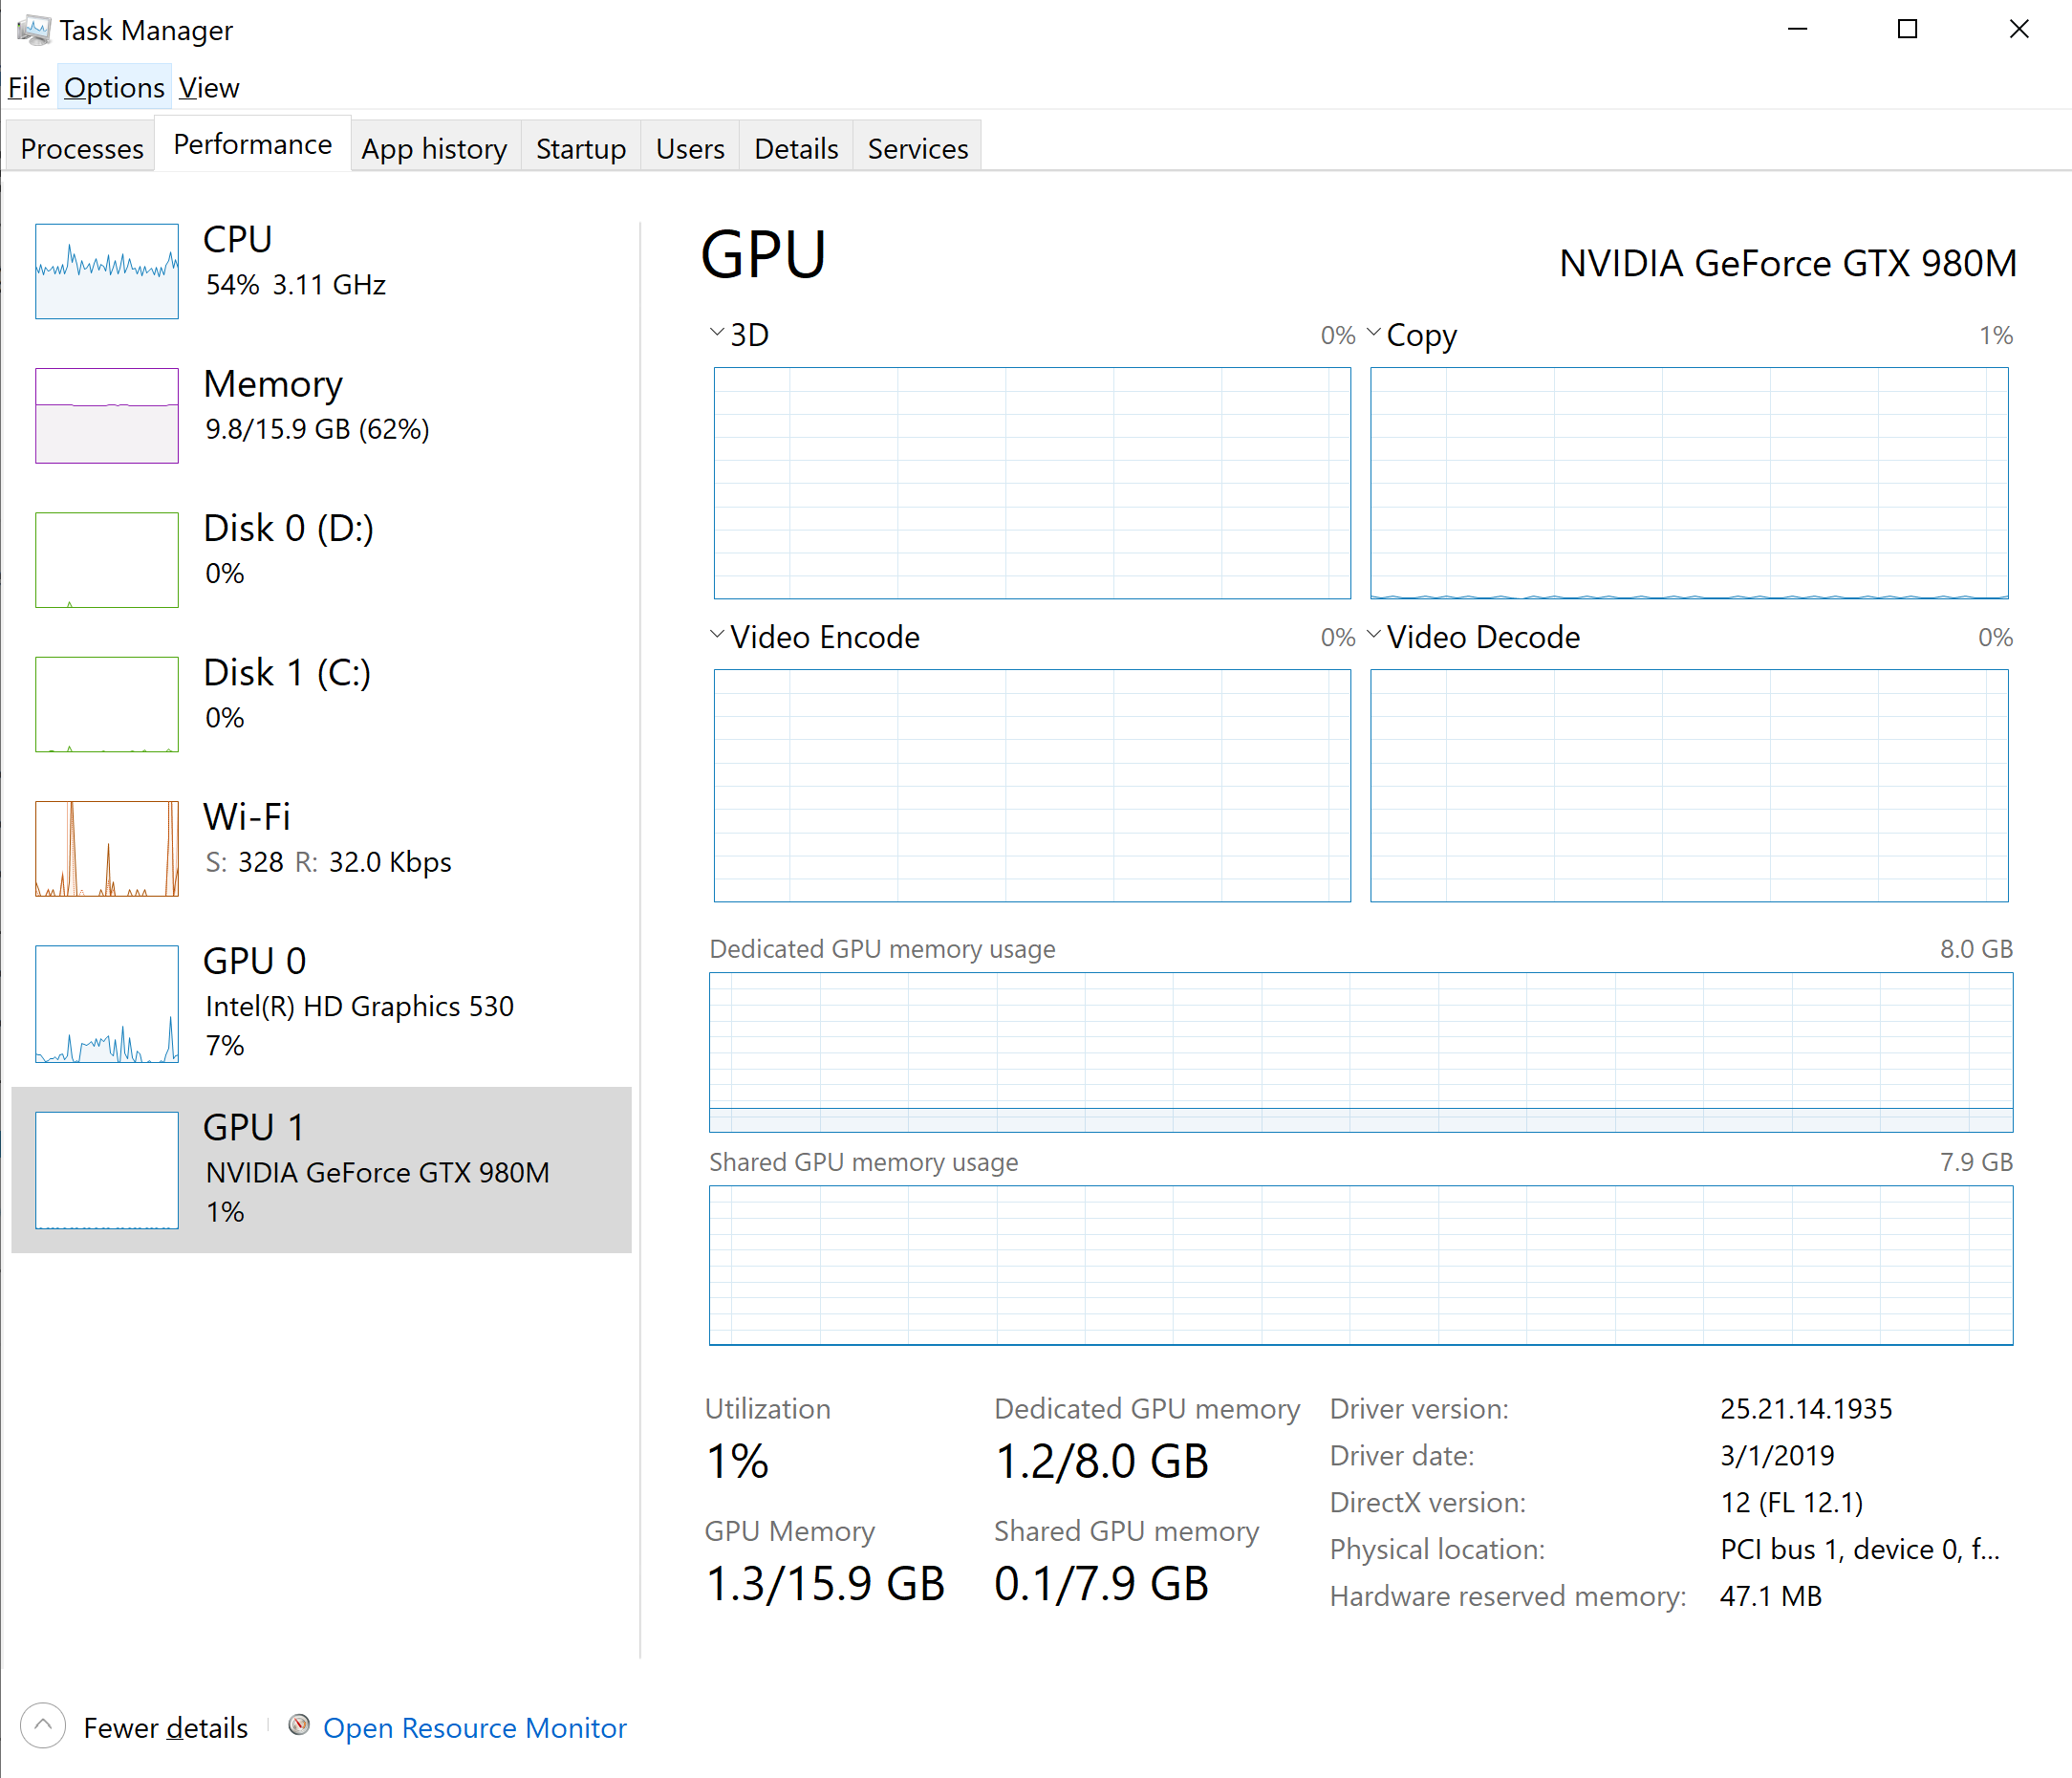
Task: Click the Open Resource Monitor link
Action: [474, 1727]
